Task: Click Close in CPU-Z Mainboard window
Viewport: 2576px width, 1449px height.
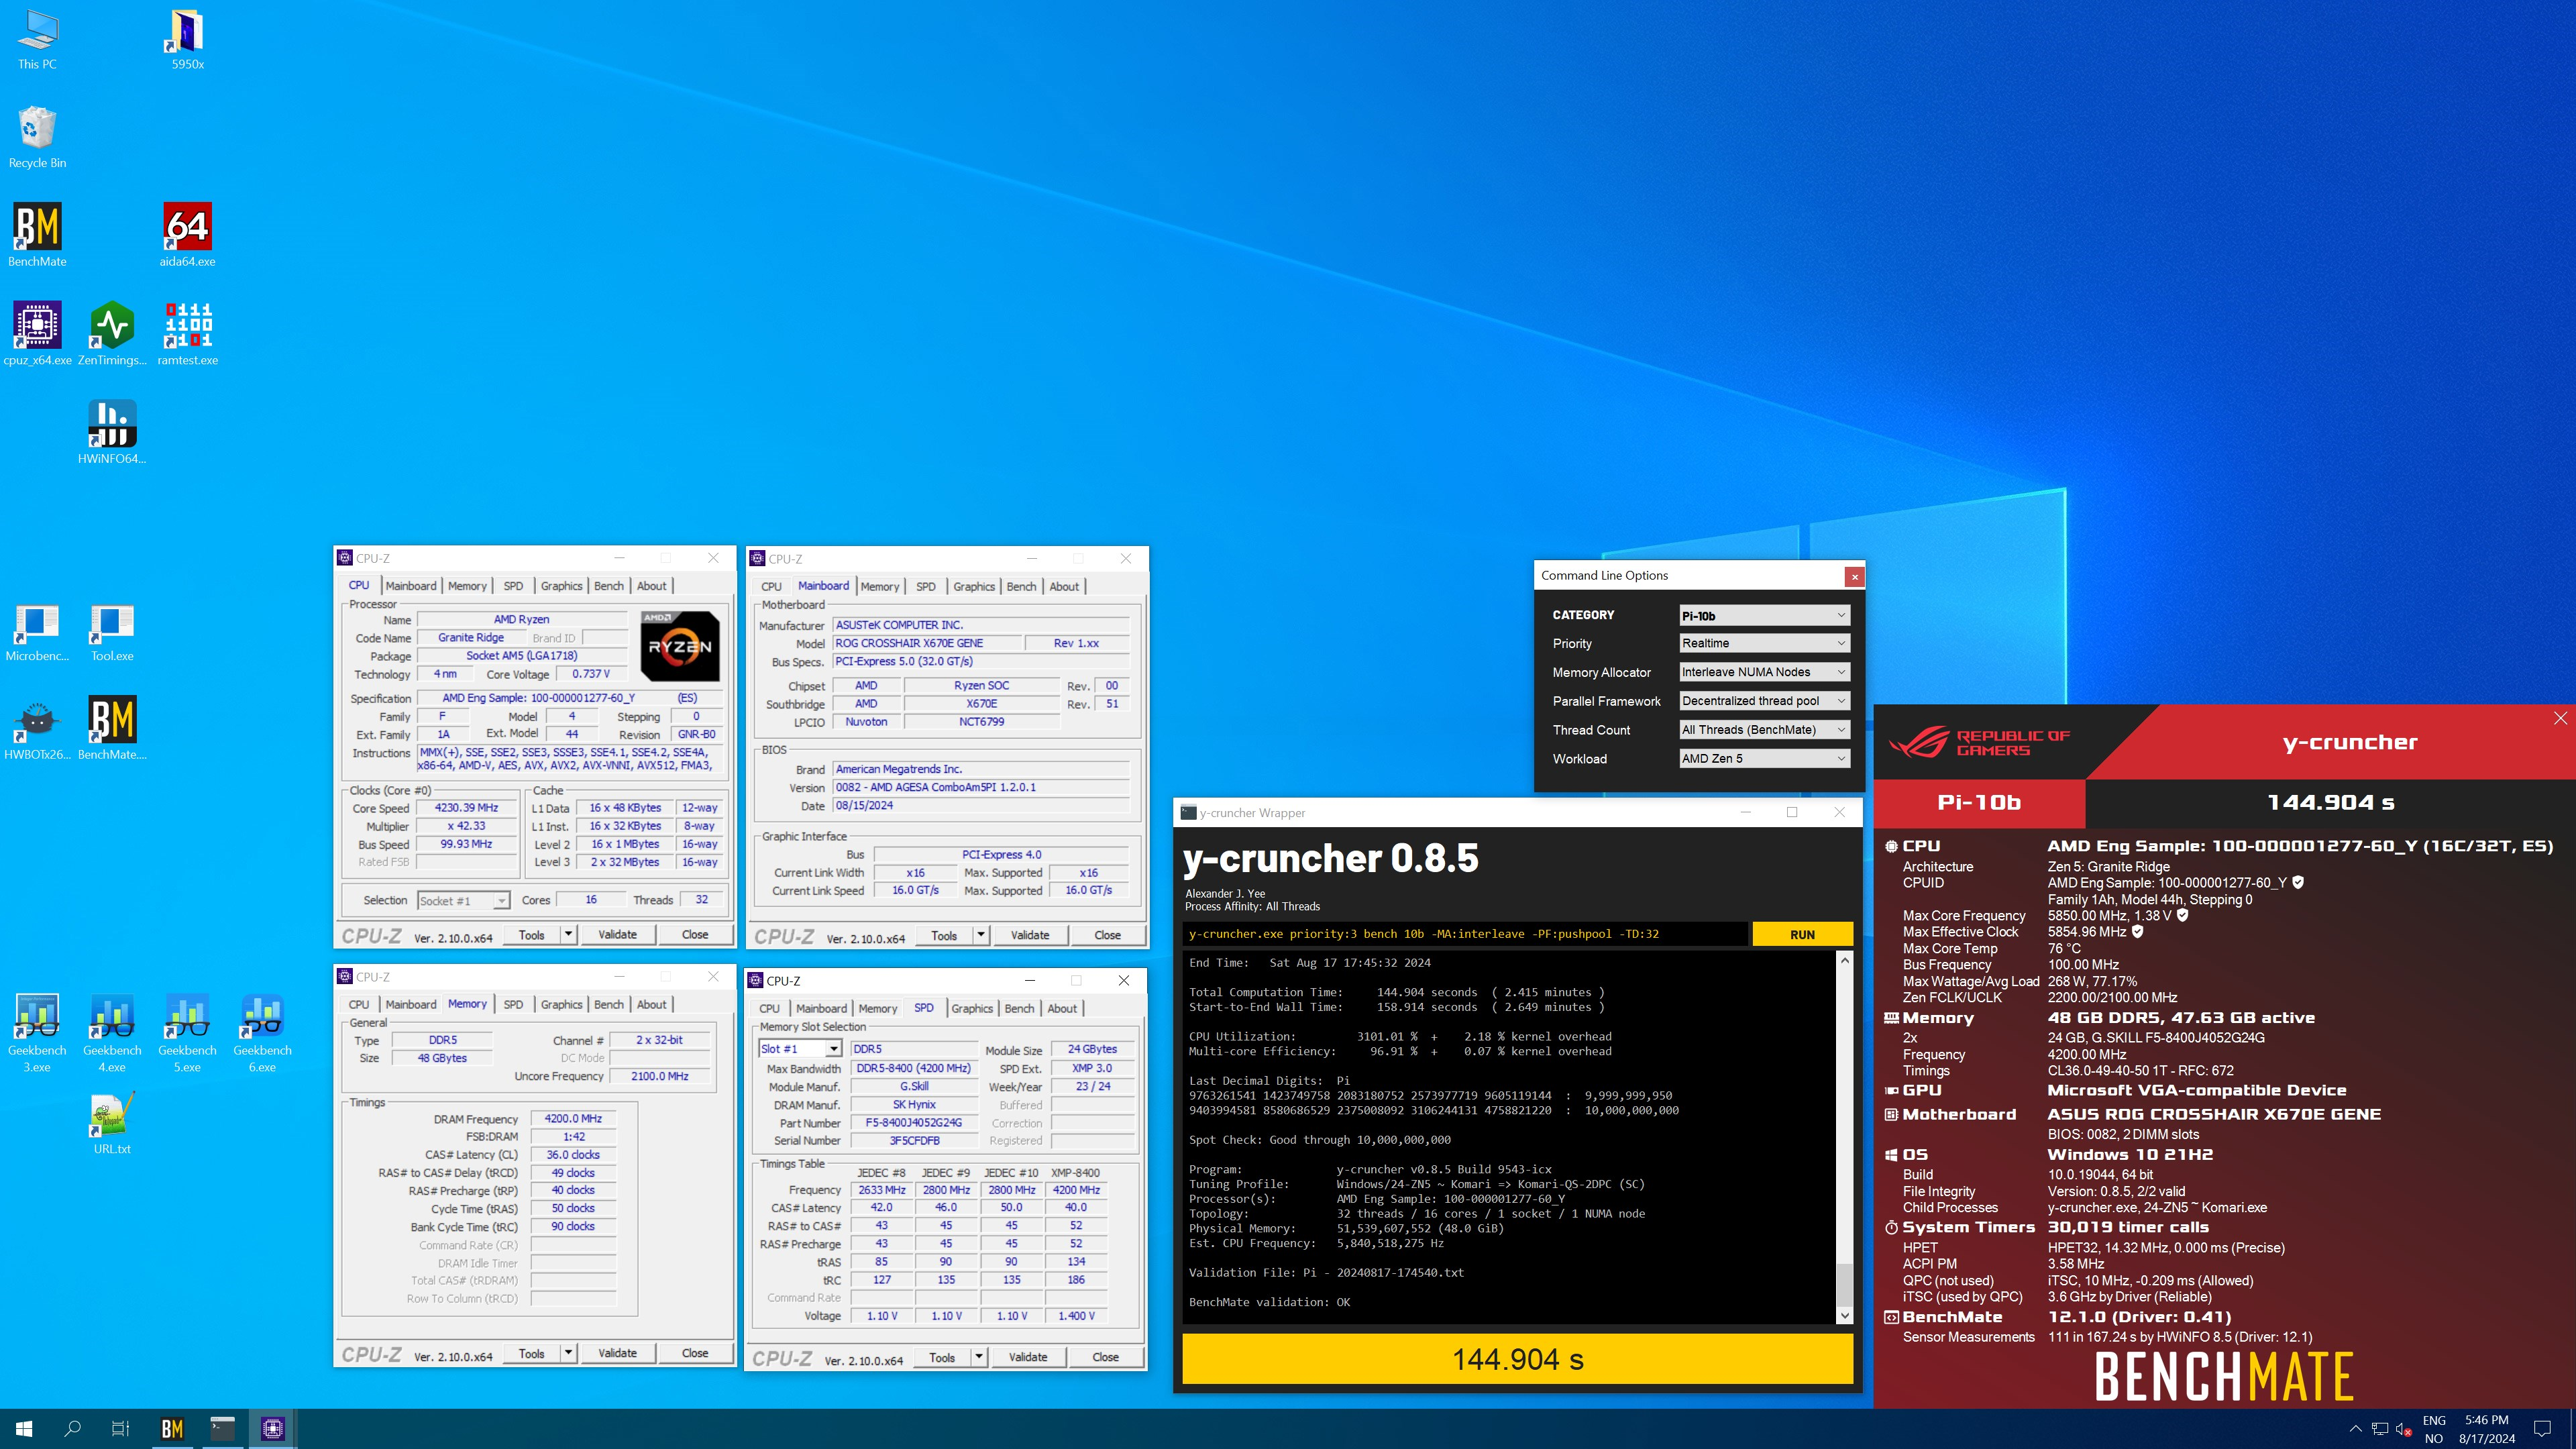Action: tap(1107, 935)
